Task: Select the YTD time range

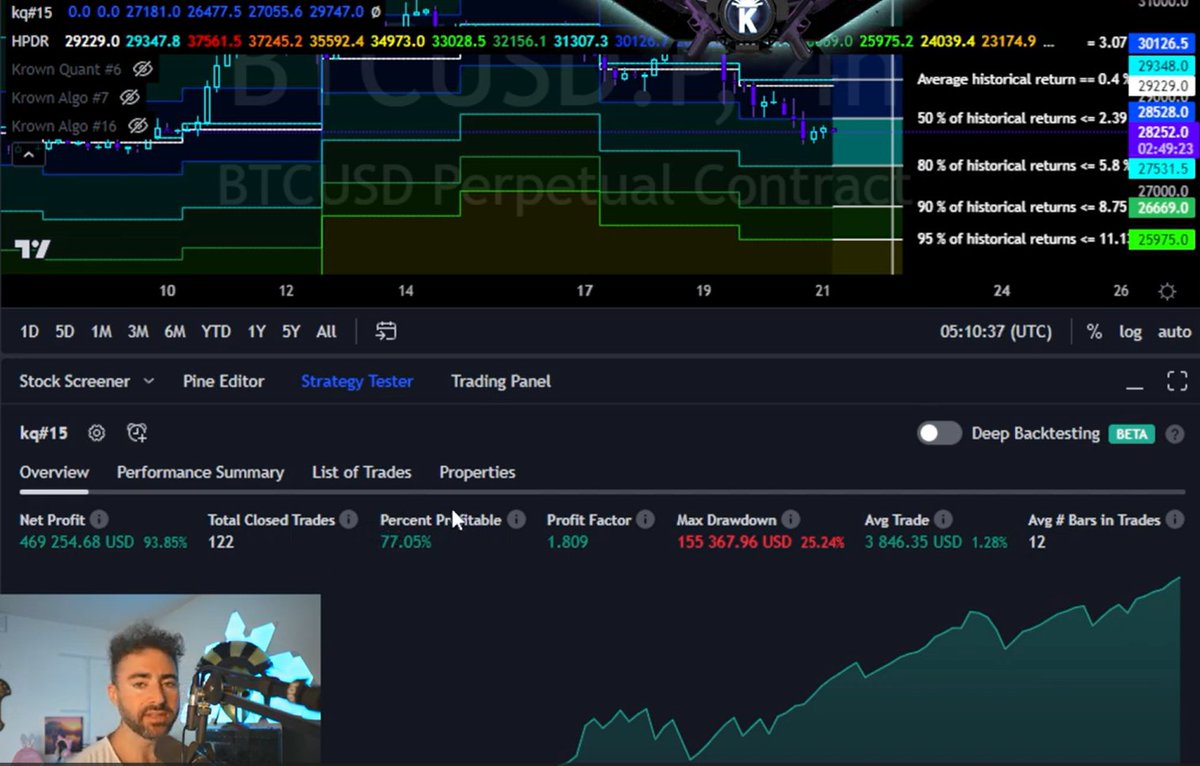Action: [216, 331]
